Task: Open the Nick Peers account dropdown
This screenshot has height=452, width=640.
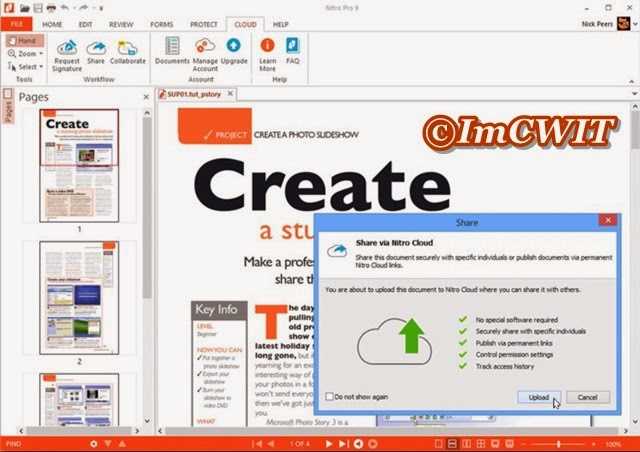Action: coord(635,24)
